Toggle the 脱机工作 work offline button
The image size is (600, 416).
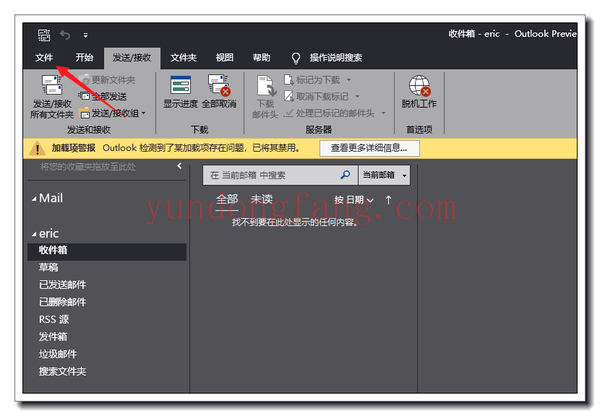(x=419, y=92)
